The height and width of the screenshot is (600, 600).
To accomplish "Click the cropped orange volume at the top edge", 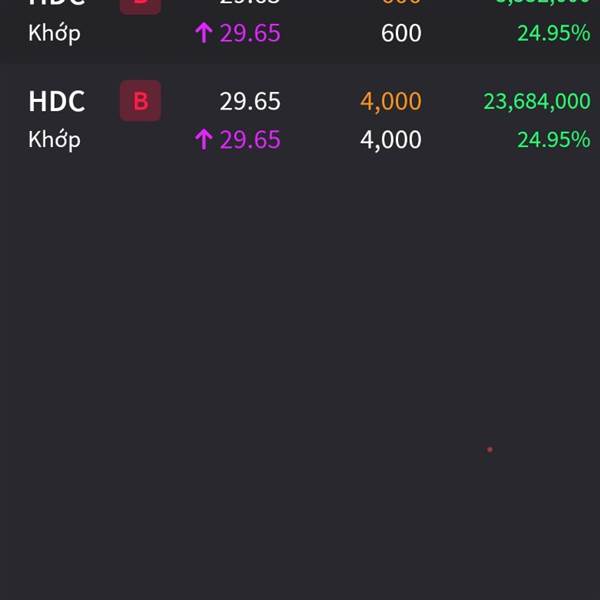I will (x=401, y=2).
